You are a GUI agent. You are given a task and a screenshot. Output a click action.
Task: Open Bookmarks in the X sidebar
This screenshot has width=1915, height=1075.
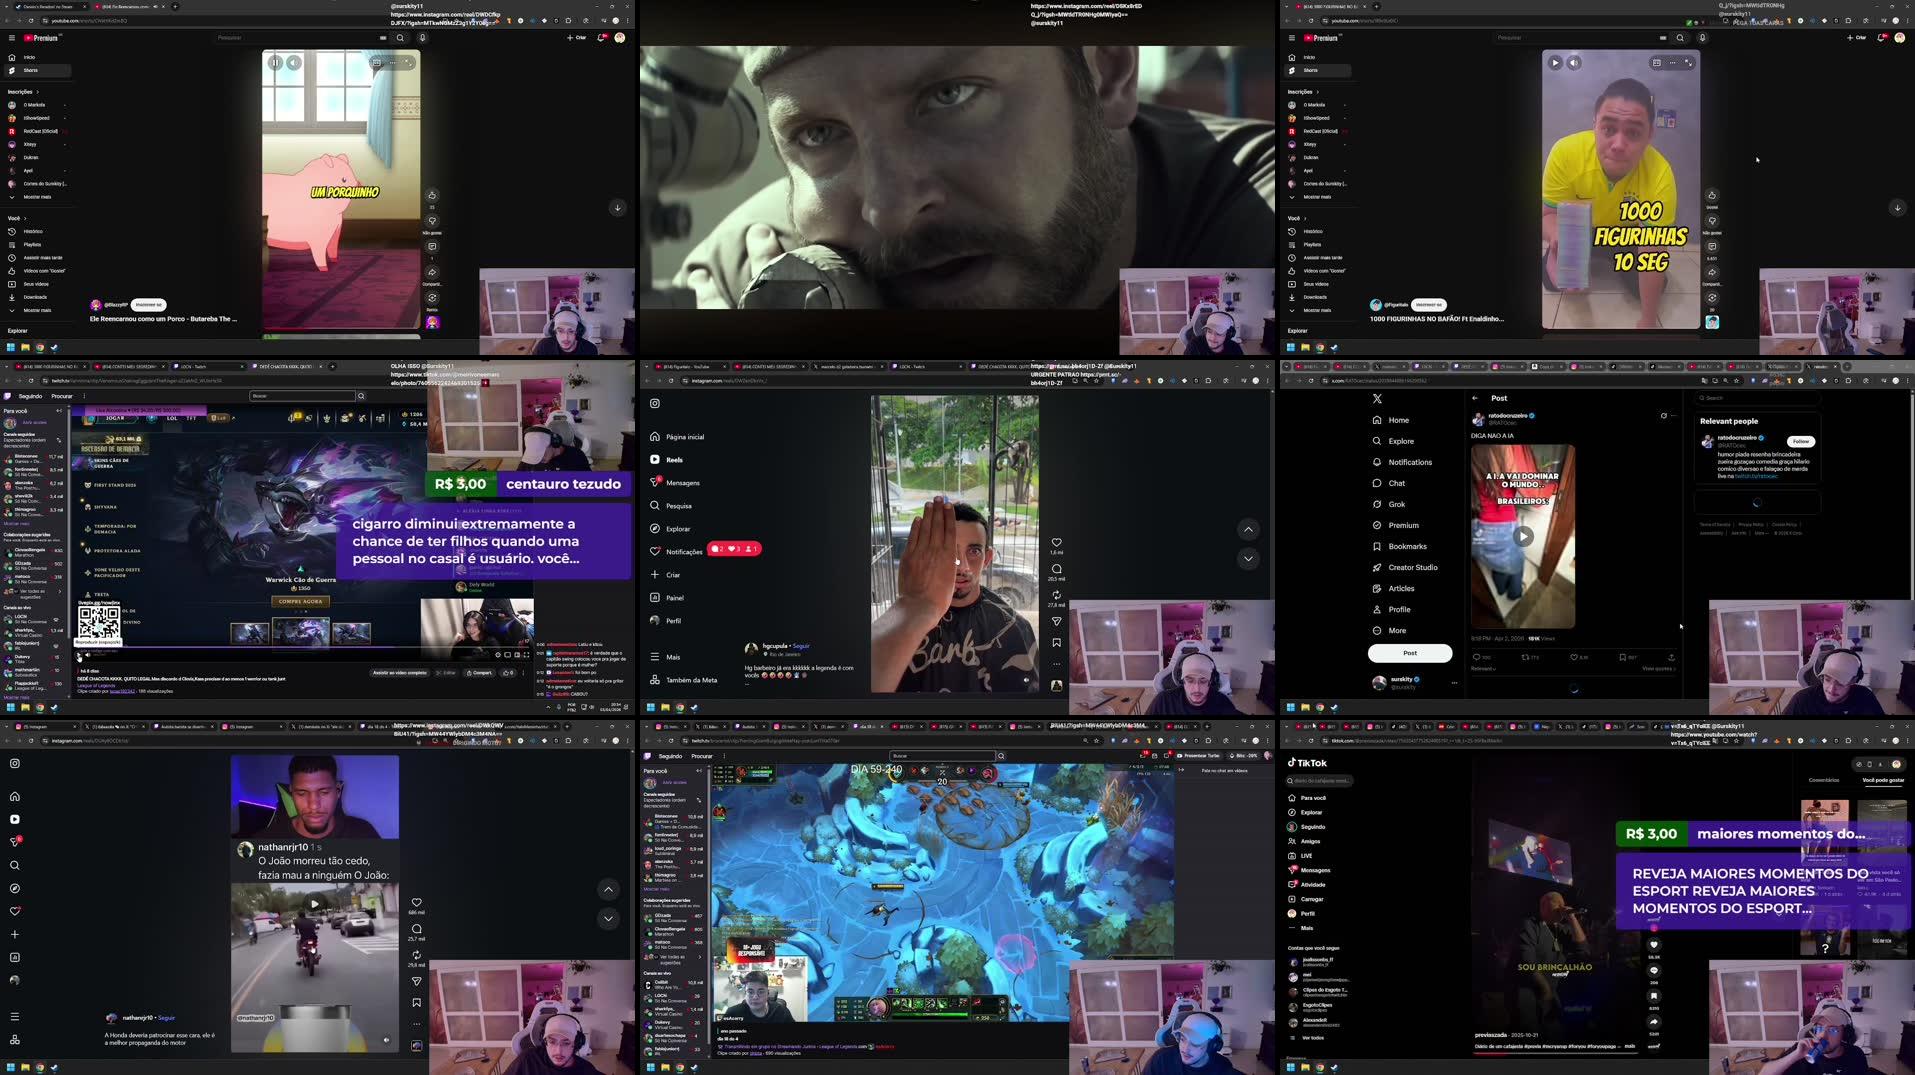point(1406,546)
